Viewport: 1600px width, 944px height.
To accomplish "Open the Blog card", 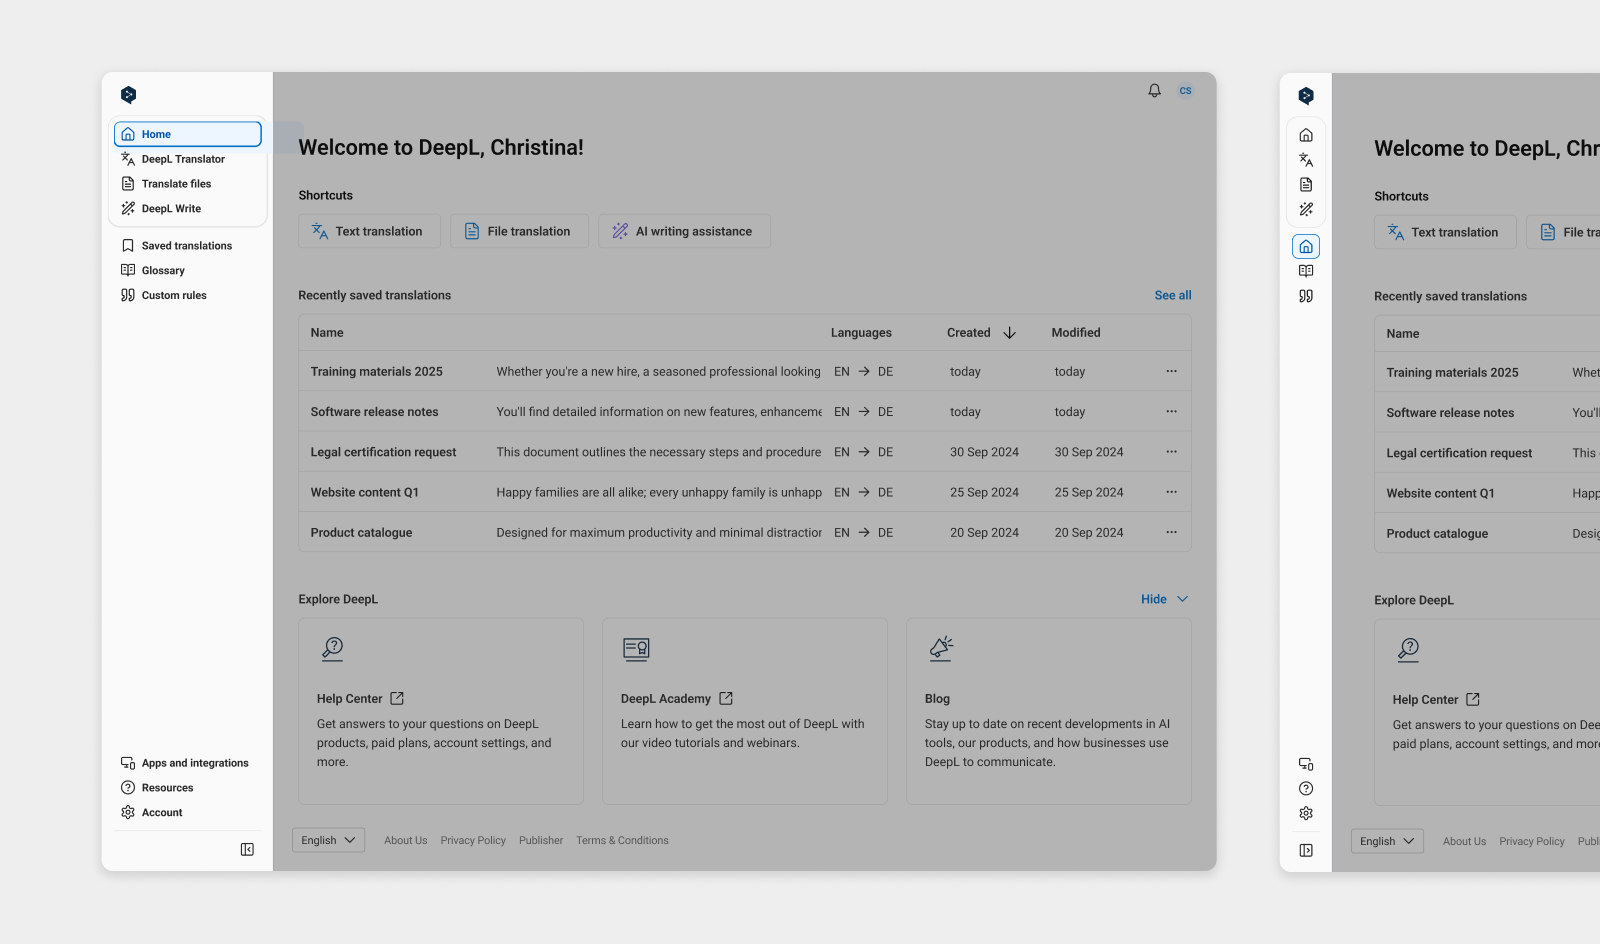I will [1049, 711].
